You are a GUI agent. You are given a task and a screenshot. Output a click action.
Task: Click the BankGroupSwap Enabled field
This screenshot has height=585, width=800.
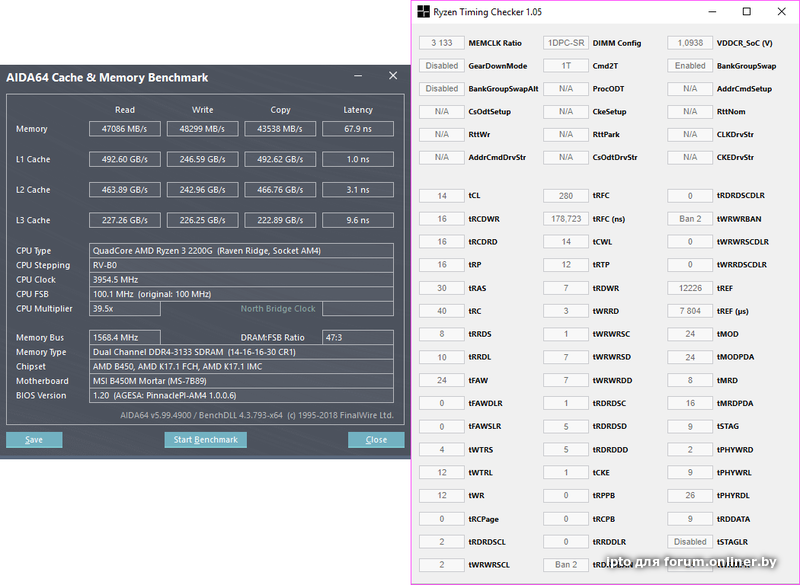[690, 66]
